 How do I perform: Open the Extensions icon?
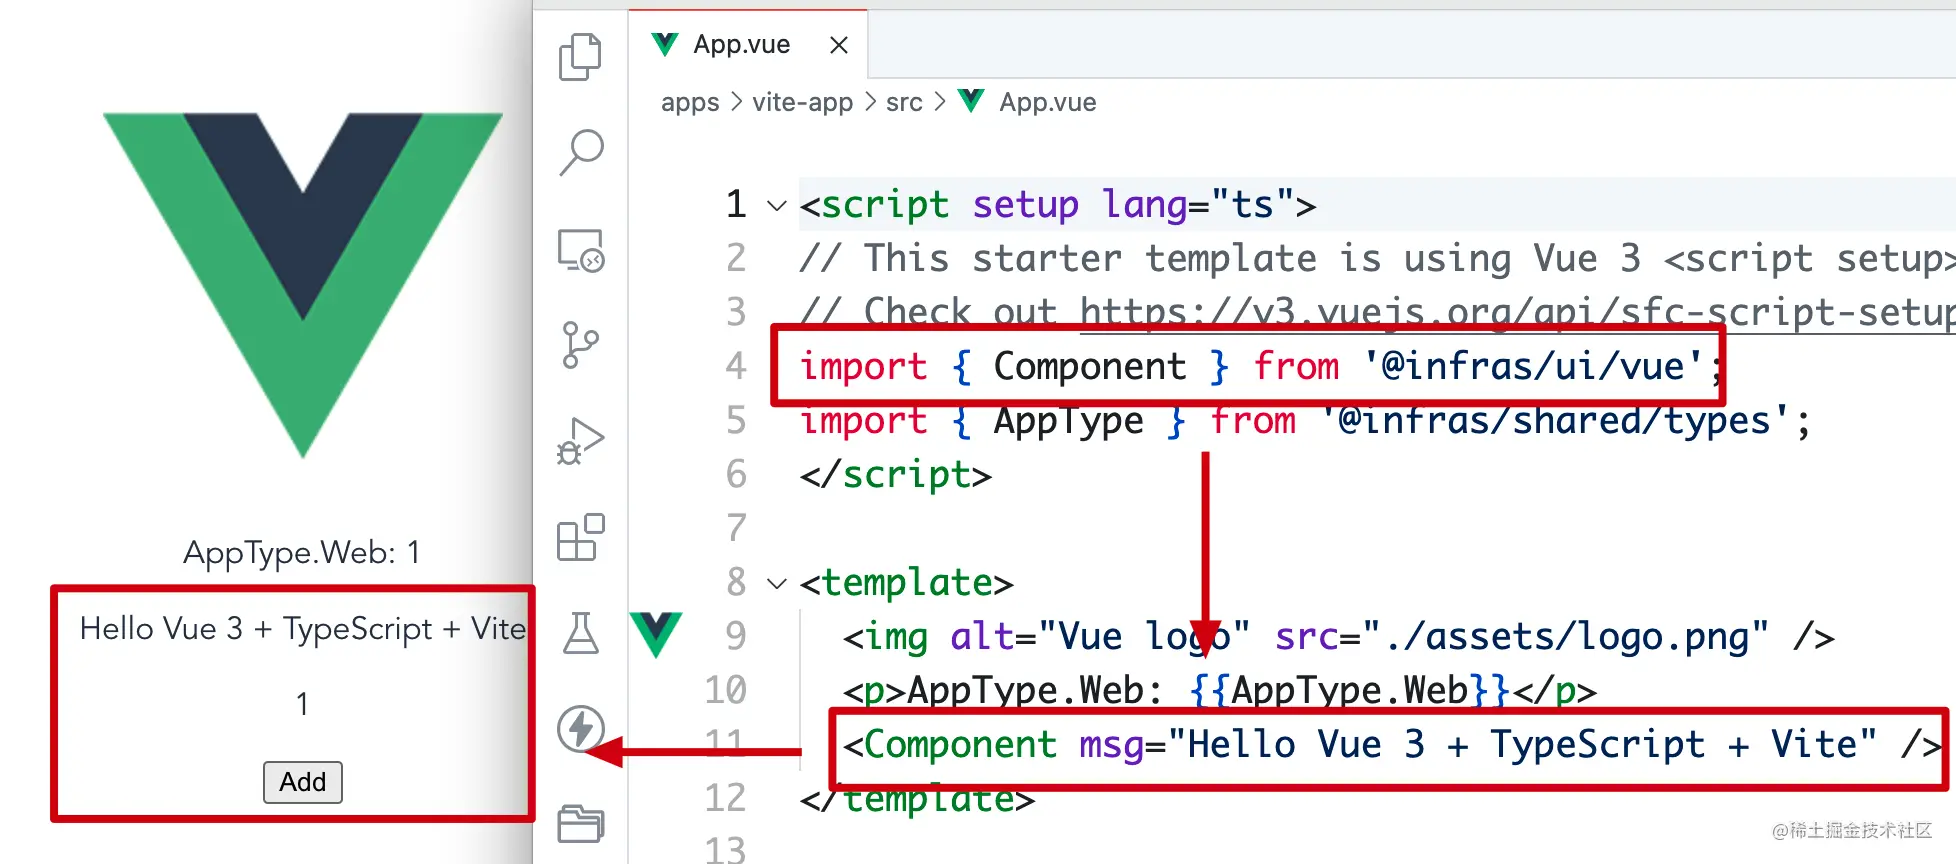[x=580, y=537]
